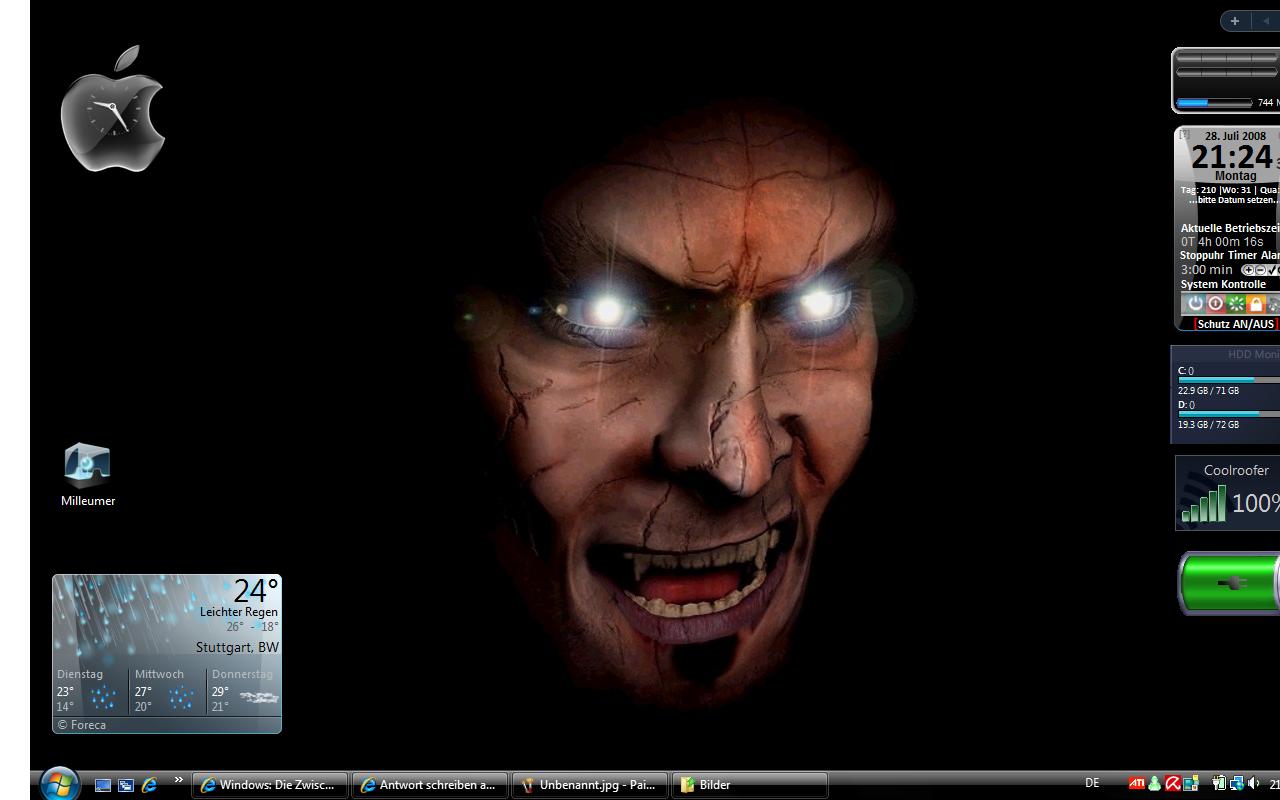Screen dimensions: 1280x800
Task: Click the power plug battery tray icon
Action: tap(1219, 785)
